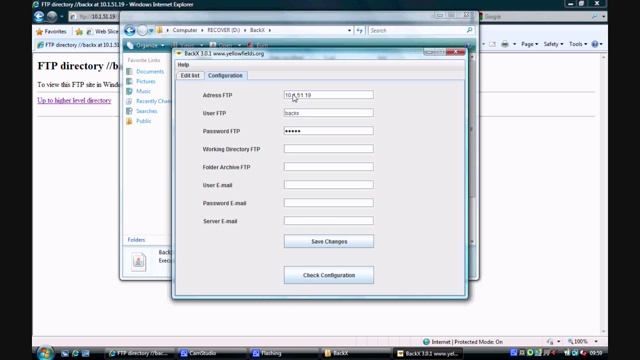Focus the Folder Archive FTP field

pos(329,167)
